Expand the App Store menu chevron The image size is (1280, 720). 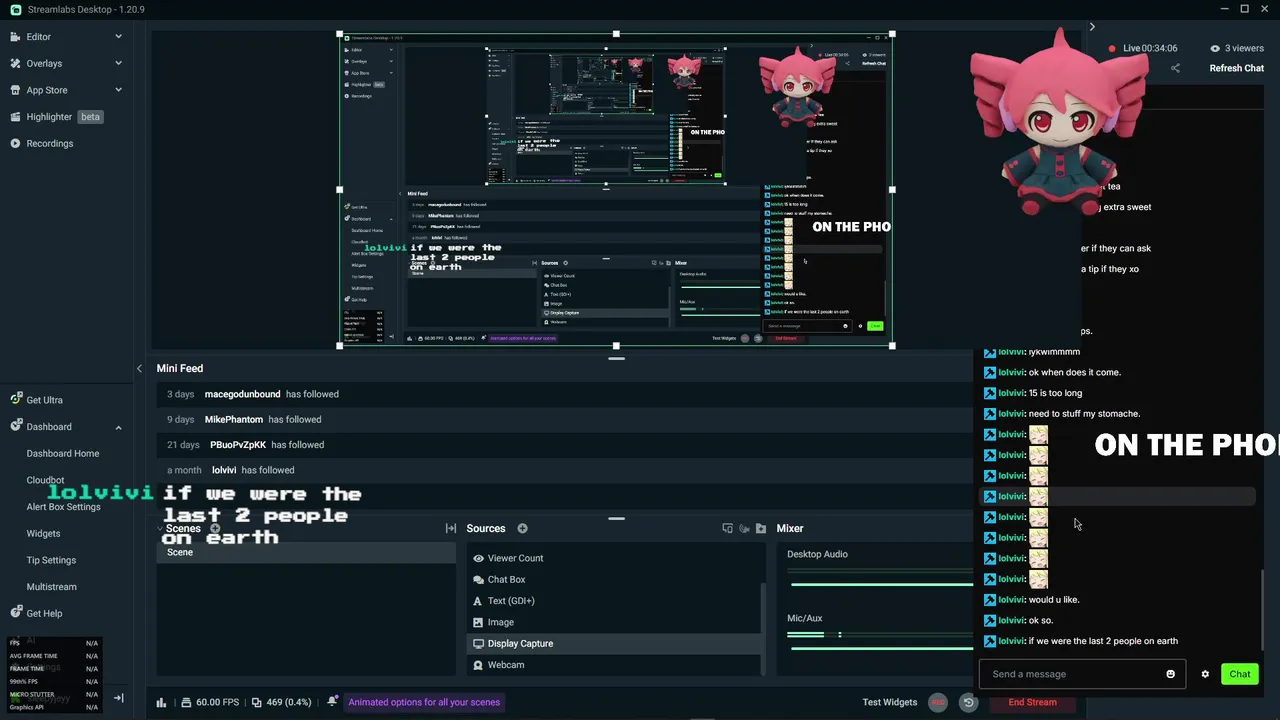click(x=118, y=90)
